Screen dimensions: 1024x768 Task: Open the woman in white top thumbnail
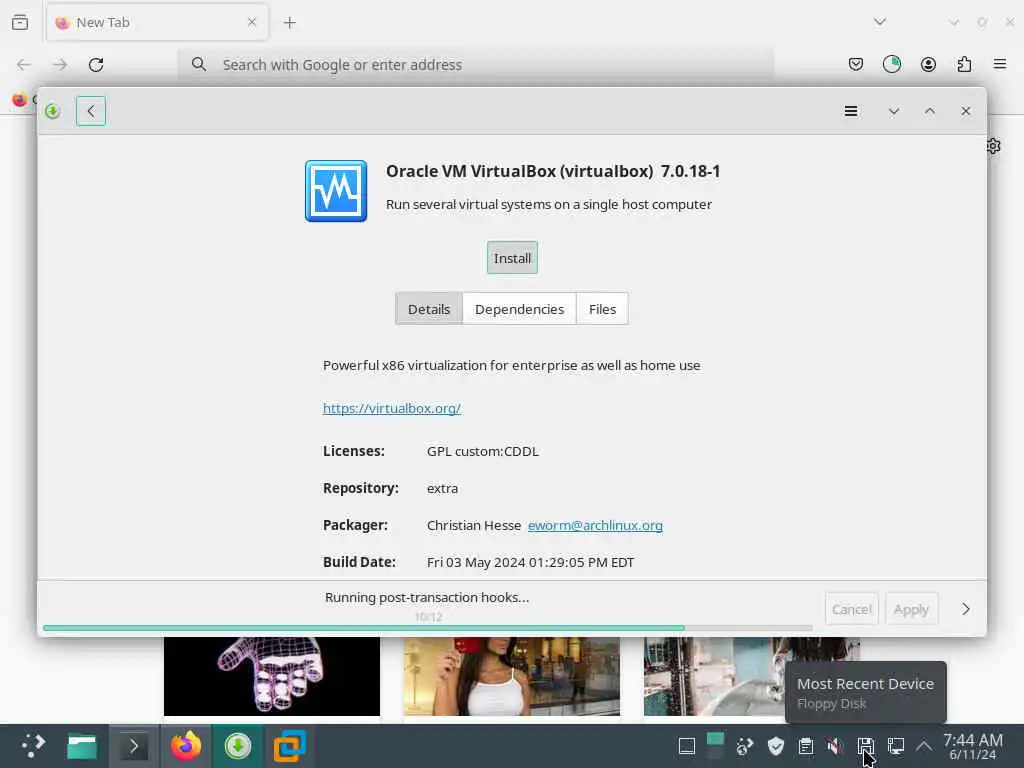[511, 677]
